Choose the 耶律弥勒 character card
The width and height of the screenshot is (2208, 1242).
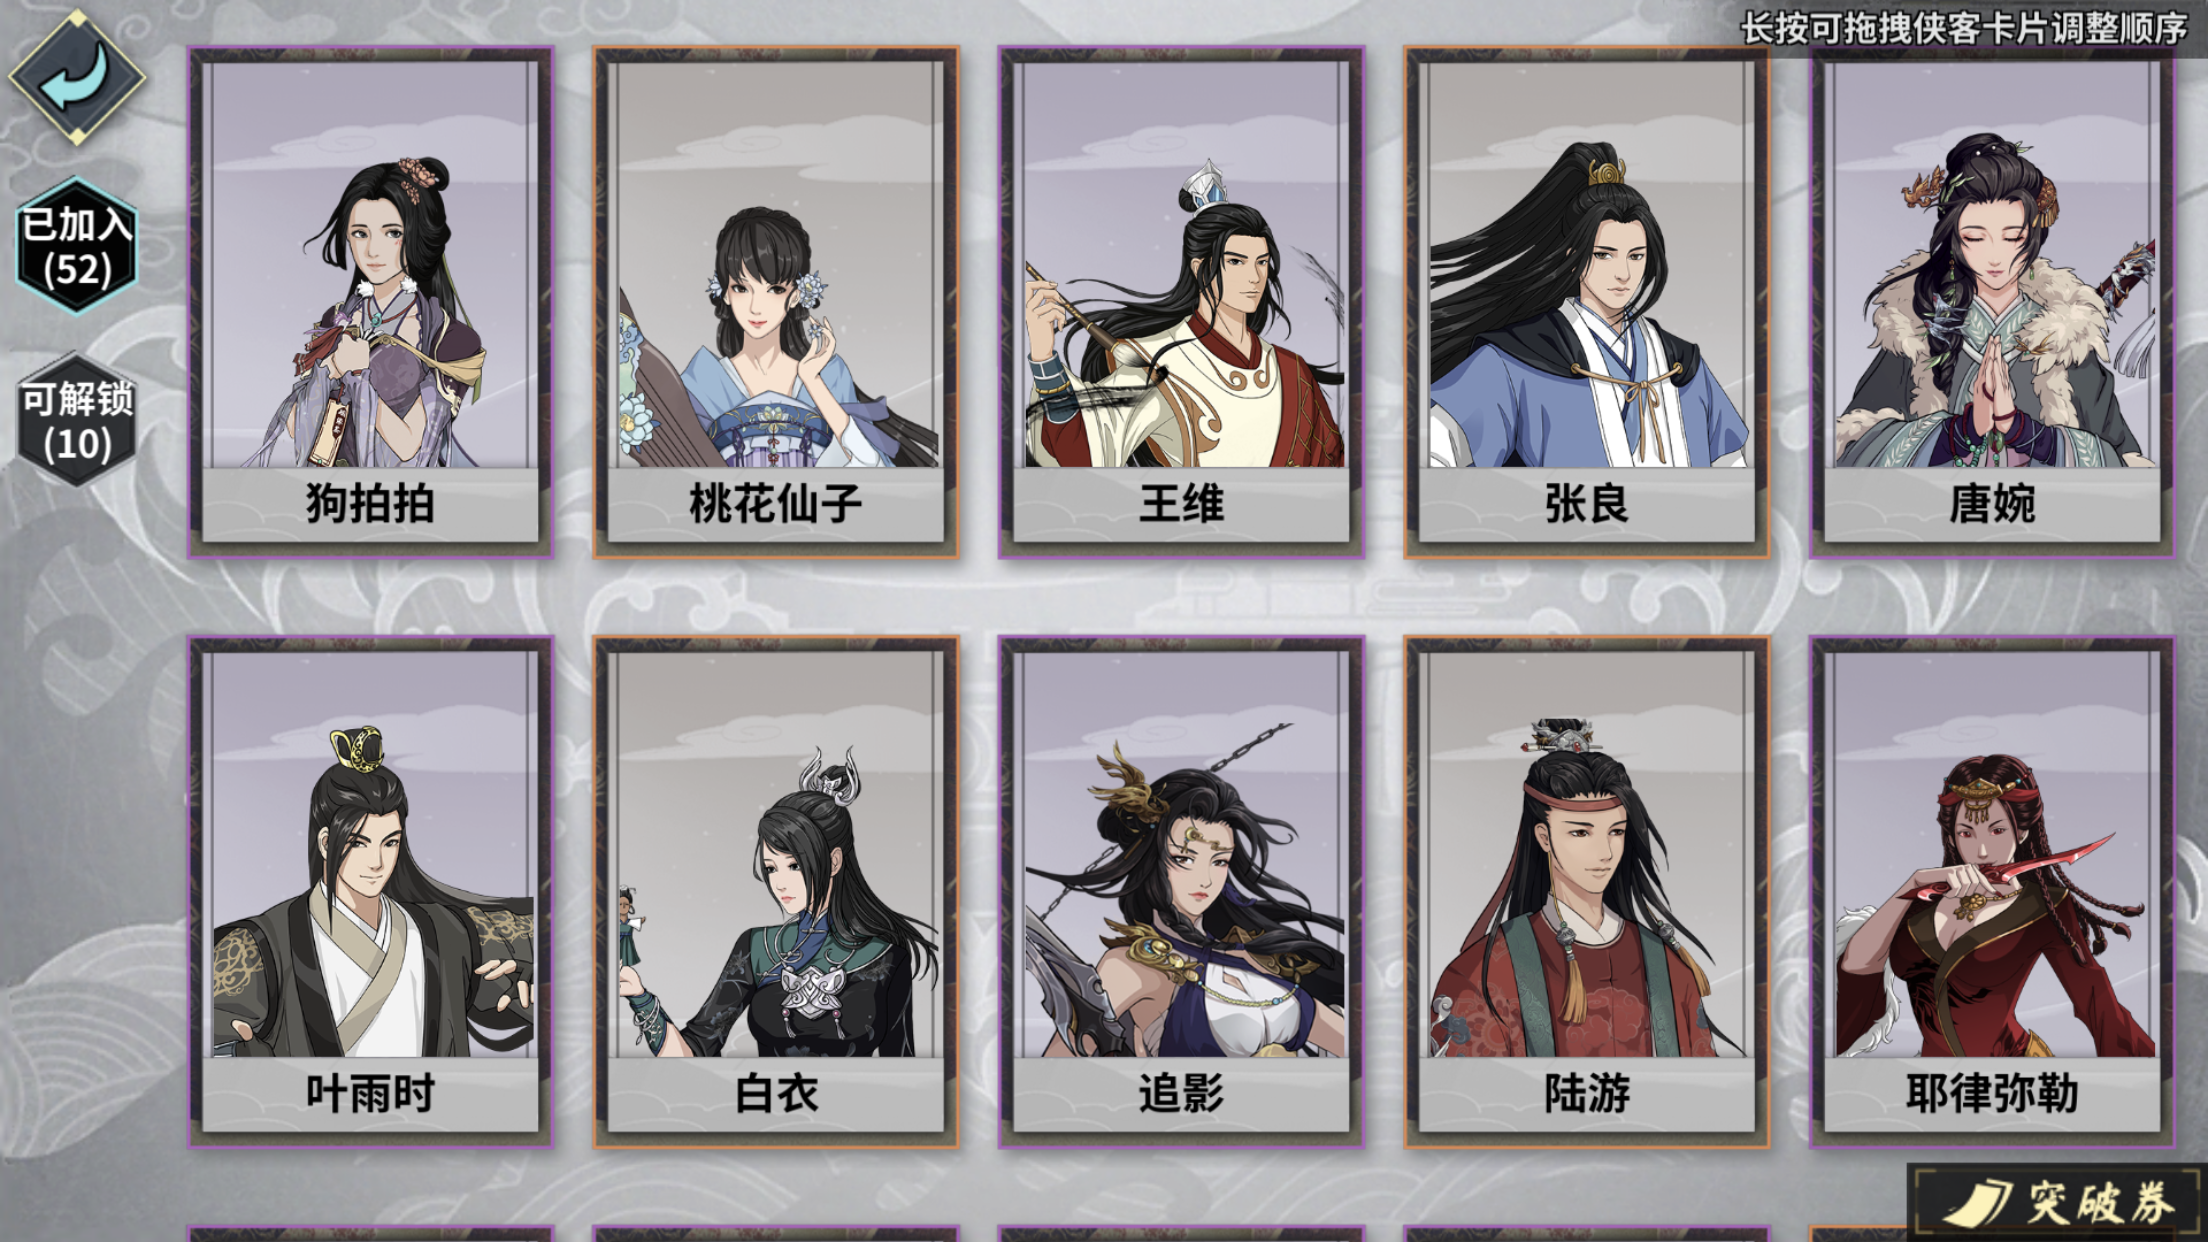pos(1992,892)
